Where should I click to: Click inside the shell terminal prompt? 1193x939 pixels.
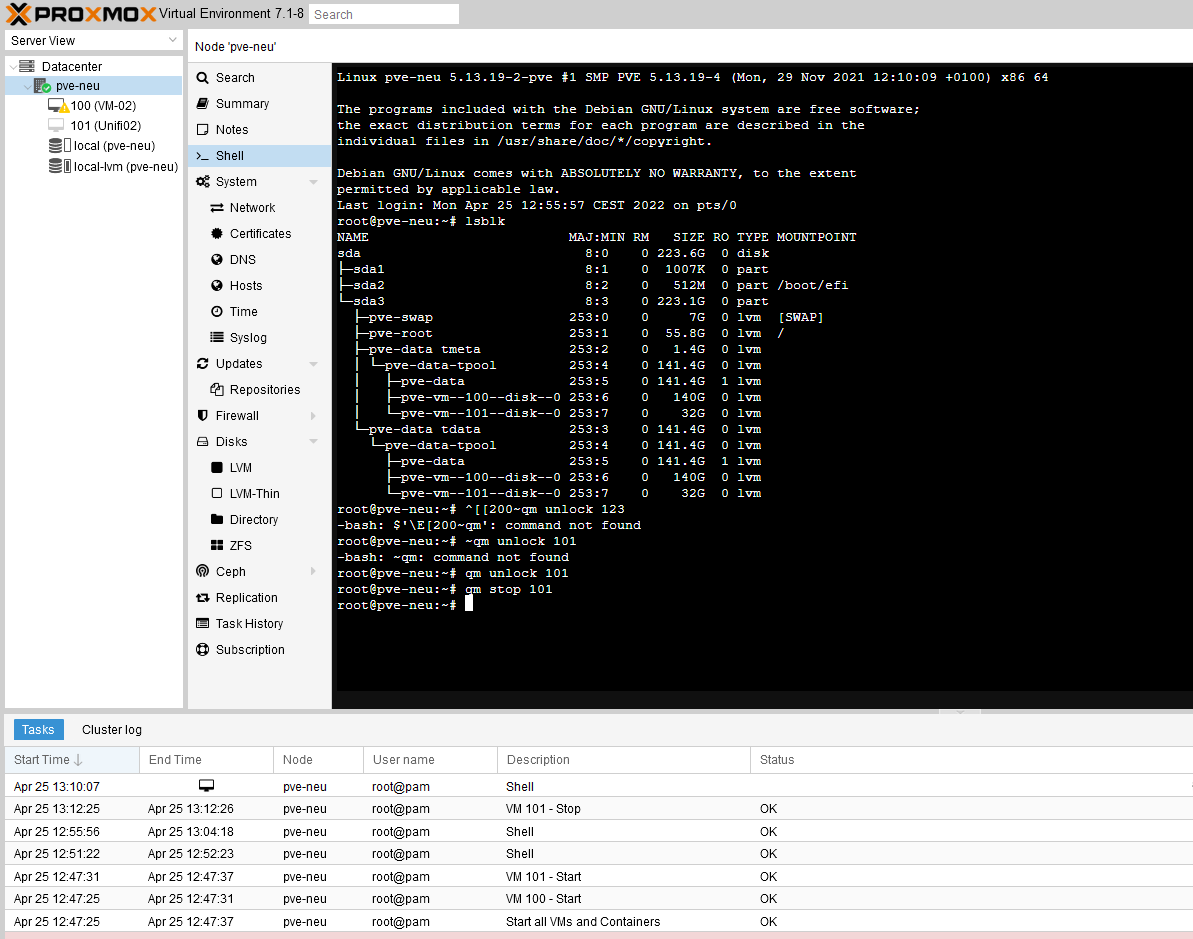(469, 604)
